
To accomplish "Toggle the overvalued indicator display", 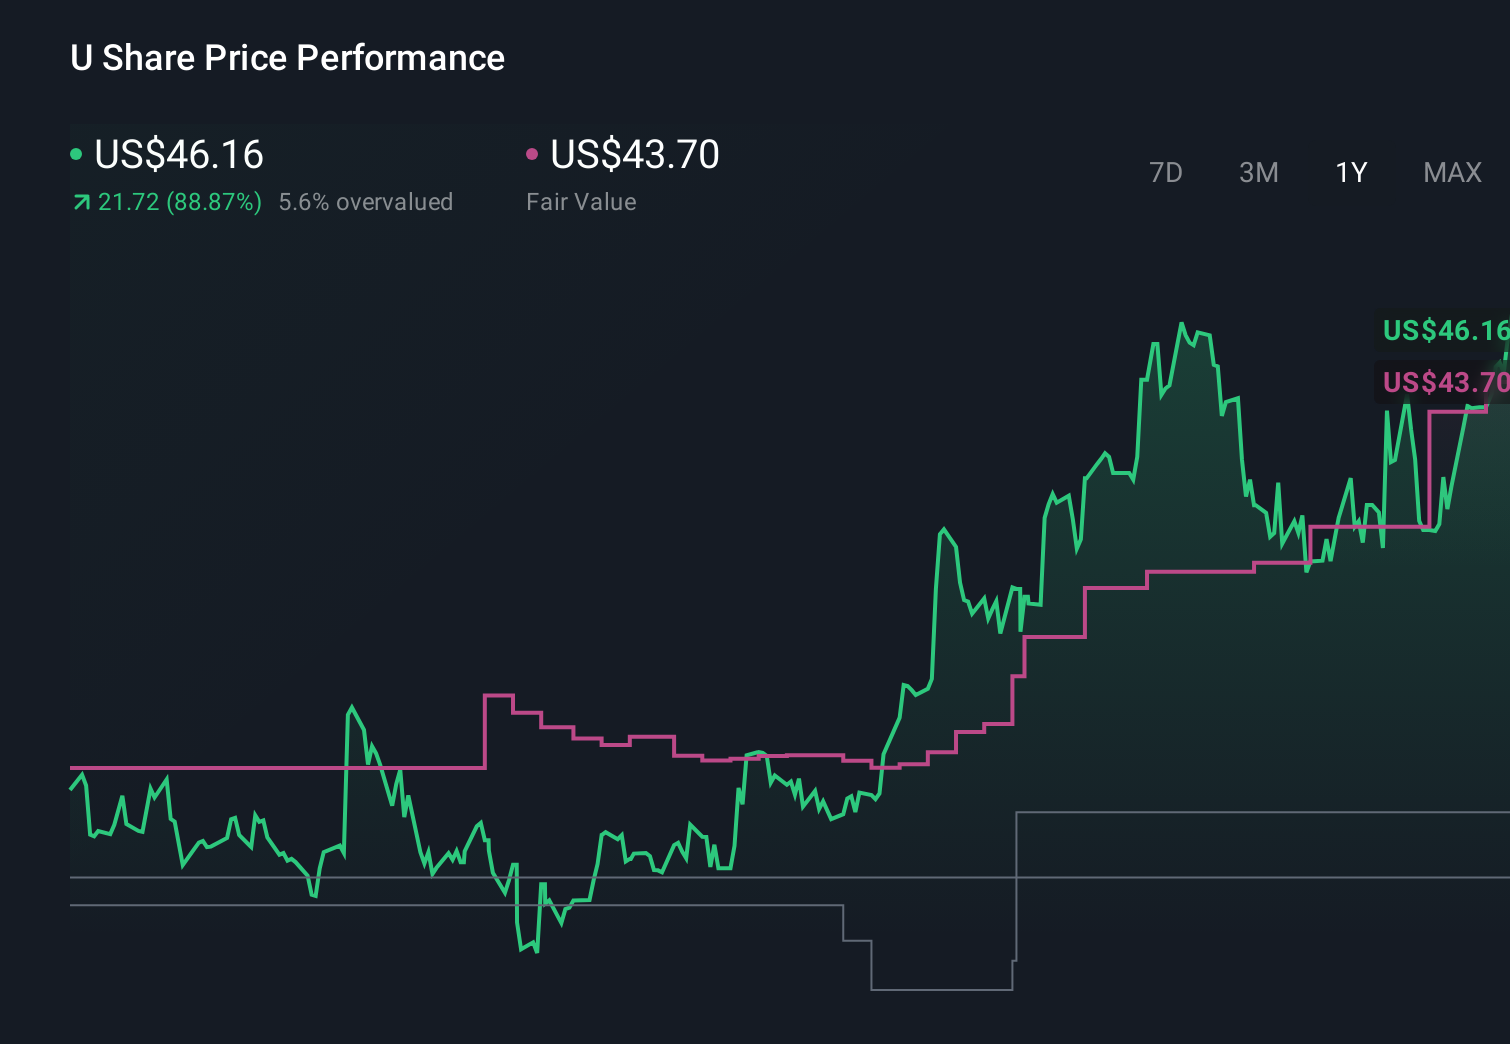I will tap(367, 201).
